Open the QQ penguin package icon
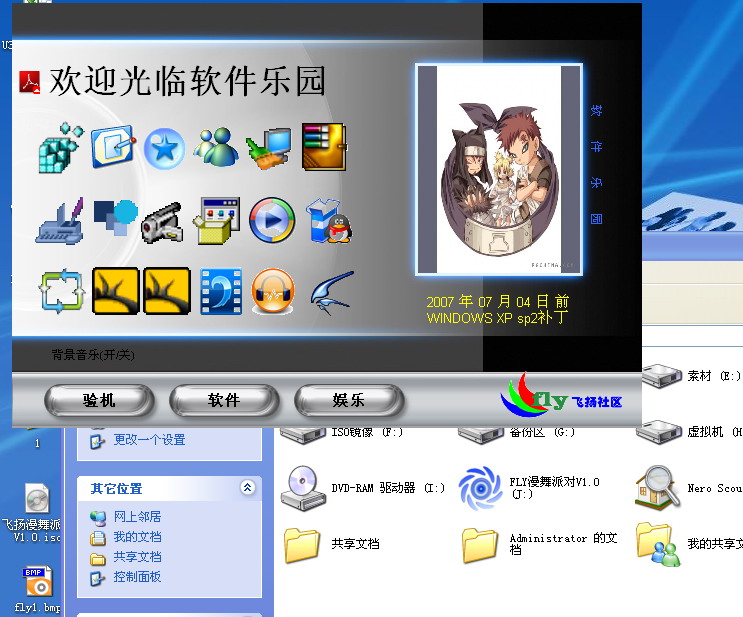The height and width of the screenshot is (617, 743). point(329,221)
